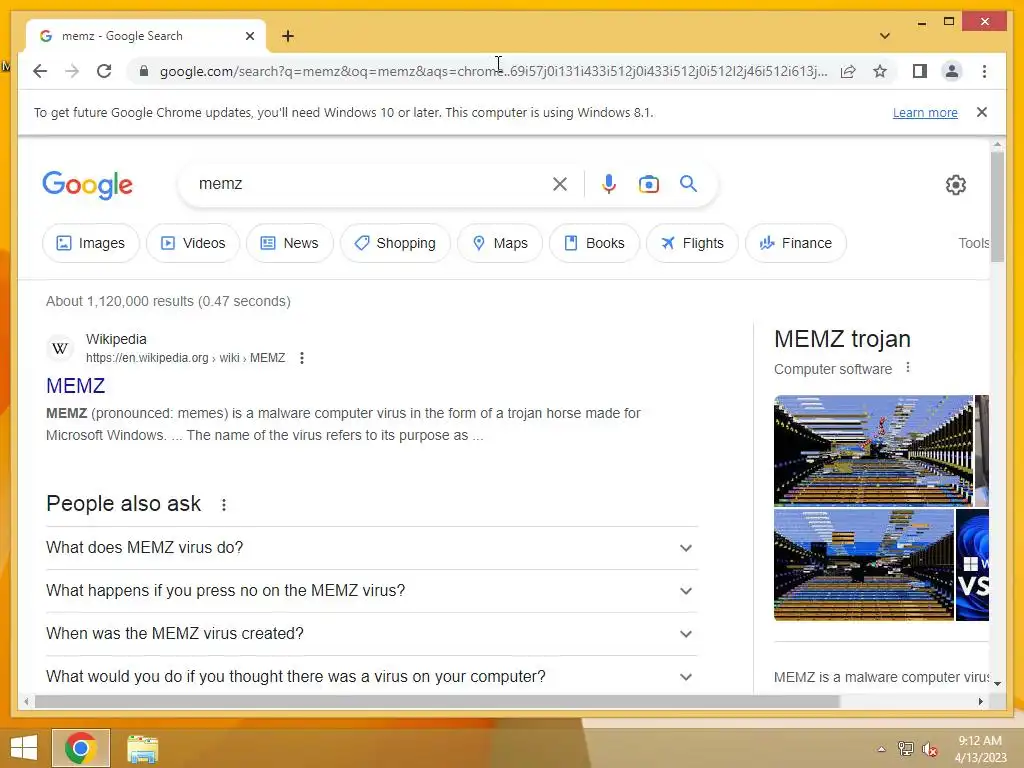Close the memz - Google Search tab
Screen dimensions: 1024x768
(x=249, y=36)
